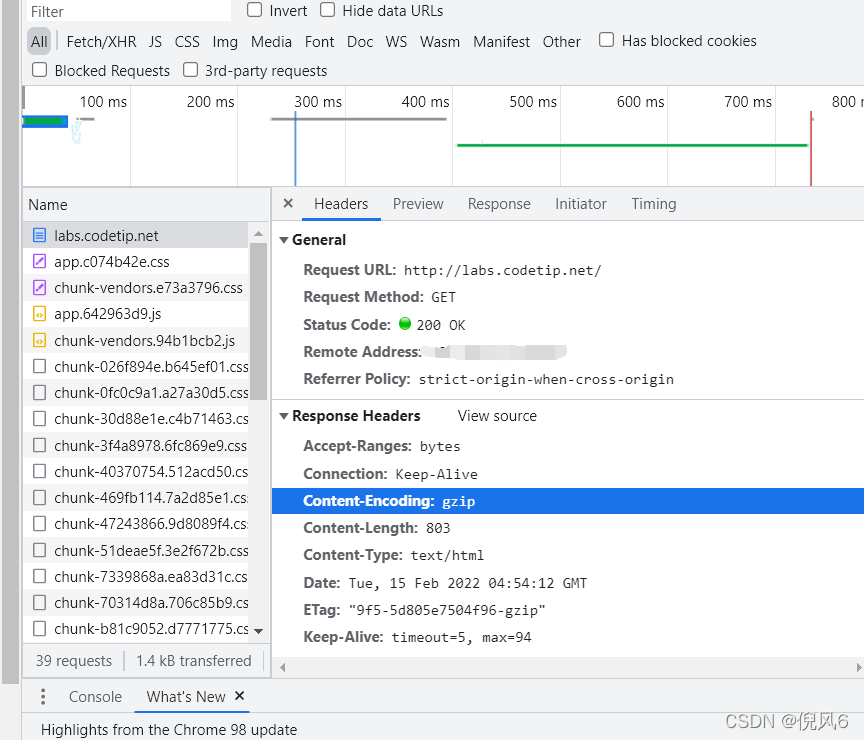The image size is (864, 740).
Task: Filter requests by Other type
Action: [561, 41]
